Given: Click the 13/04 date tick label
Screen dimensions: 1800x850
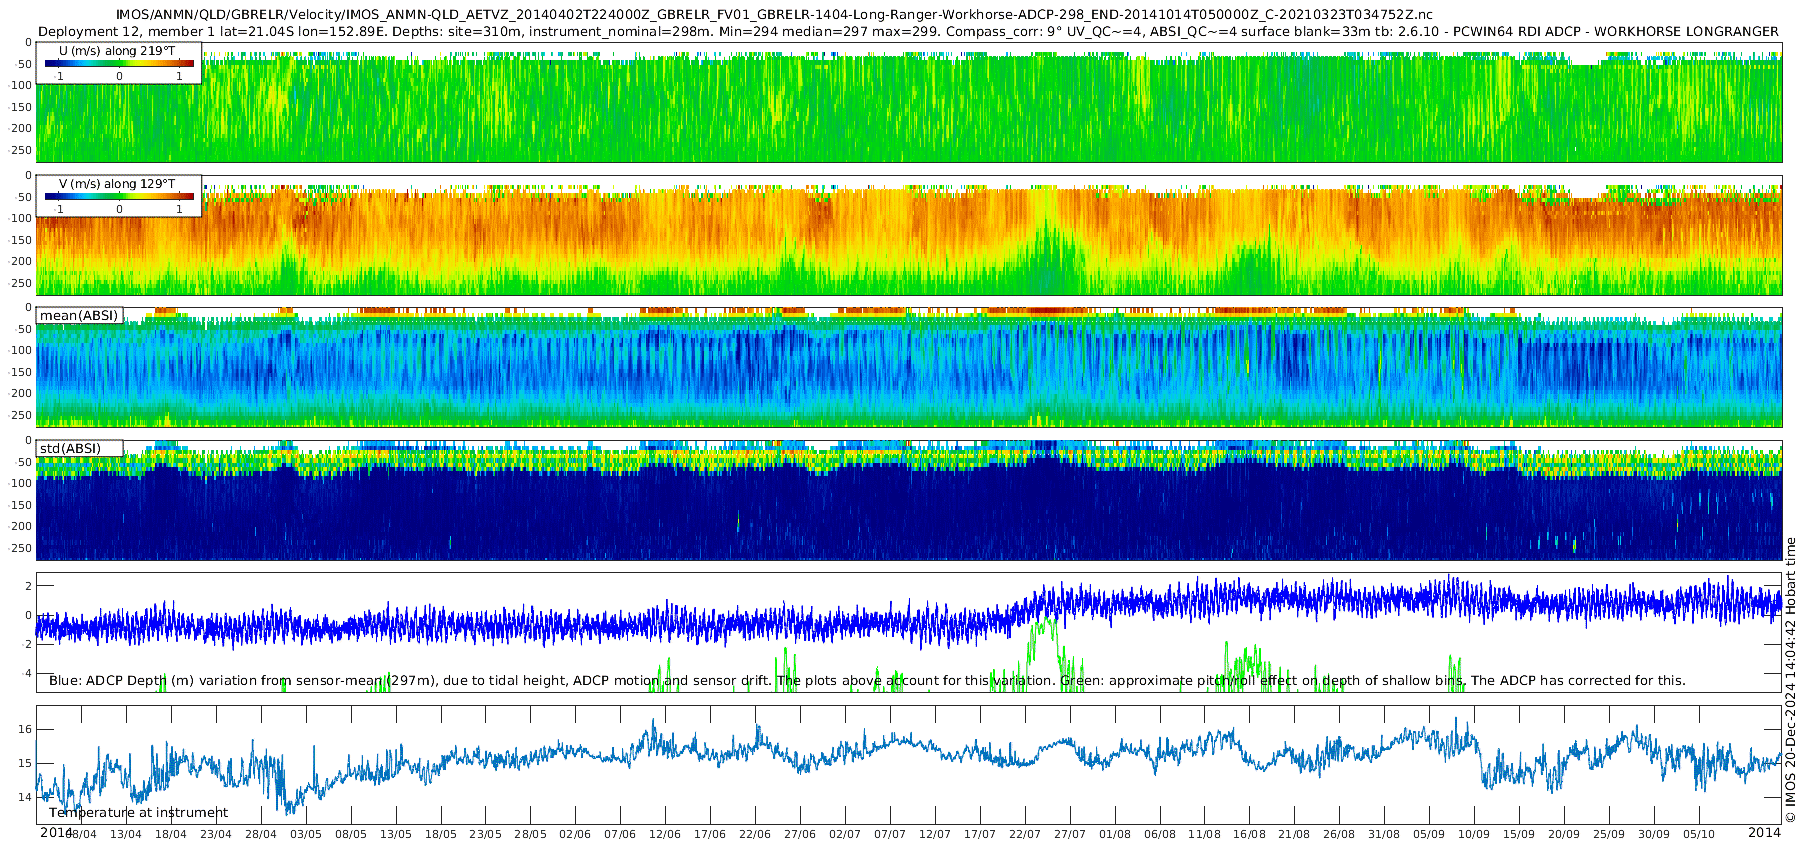Looking at the screenshot, I should [125, 834].
